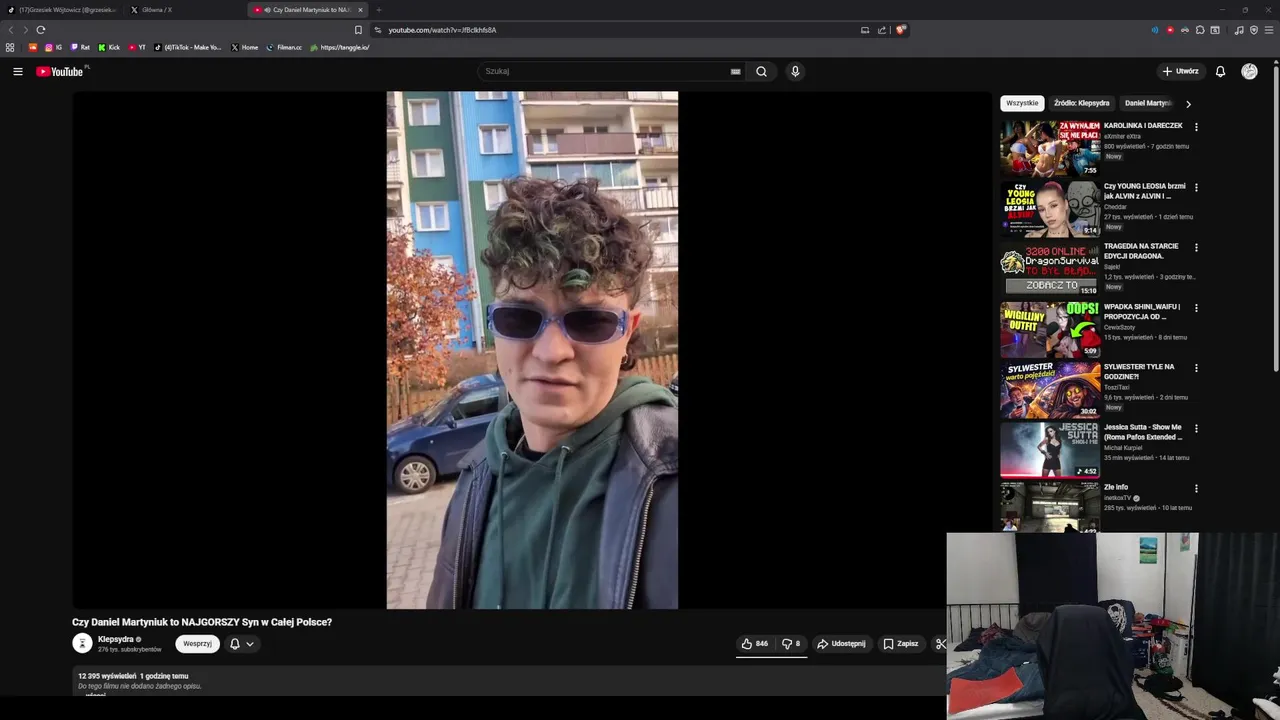The image size is (1280, 720).
Task: Select the Źródło: Klepsydra chip
Action: 1081,103
